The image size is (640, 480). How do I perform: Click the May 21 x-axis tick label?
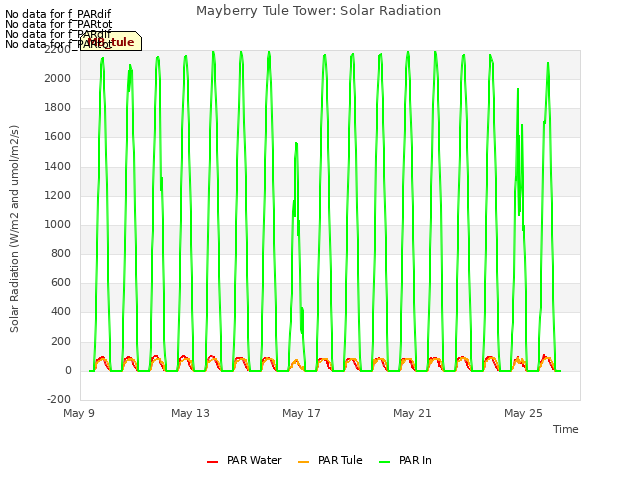coord(412,413)
